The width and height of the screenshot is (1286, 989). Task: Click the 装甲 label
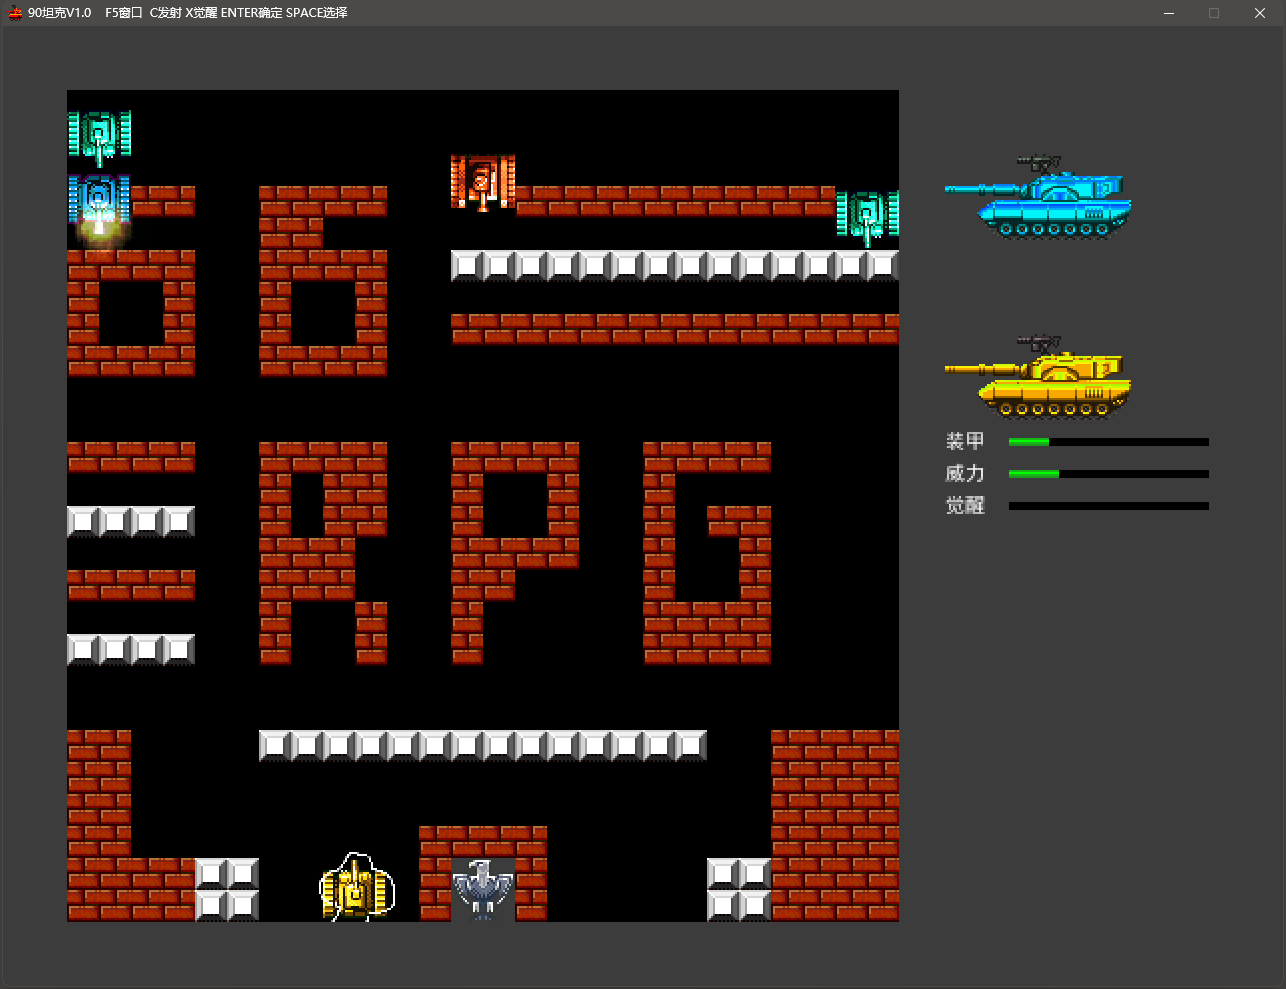tap(965, 441)
